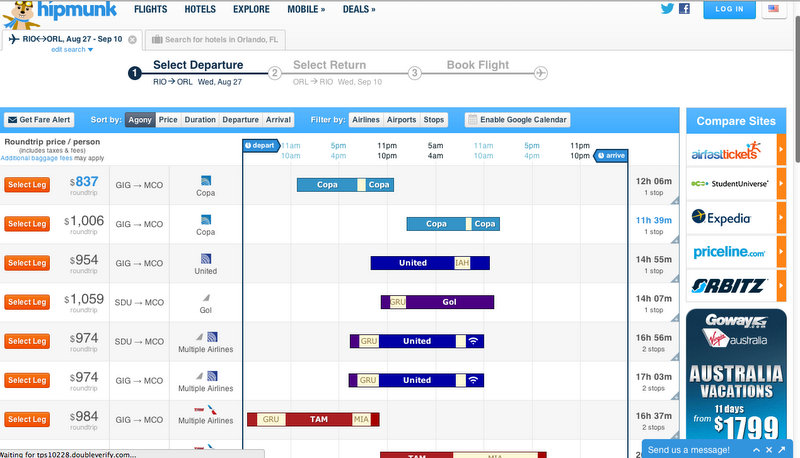Viewport: 800px width, 458px height.
Task: Switch to Search for hotels in Orlando tab
Action: coord(215,40)
